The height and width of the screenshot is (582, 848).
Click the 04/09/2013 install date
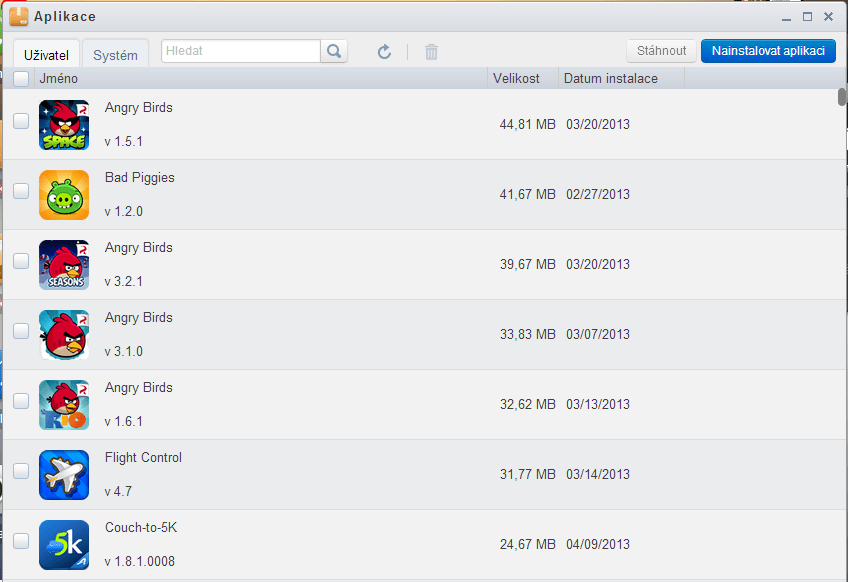coord(598,544)
